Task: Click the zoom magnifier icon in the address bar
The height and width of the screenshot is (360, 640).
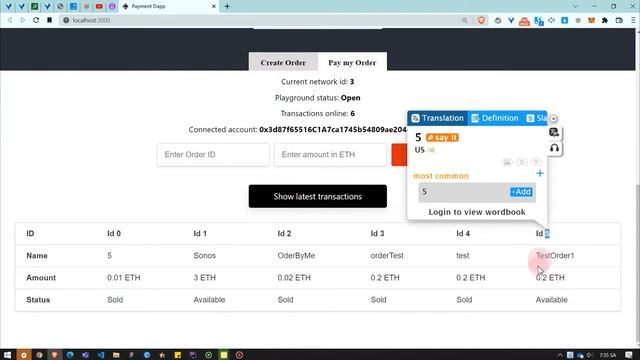Action: [464, 20]
